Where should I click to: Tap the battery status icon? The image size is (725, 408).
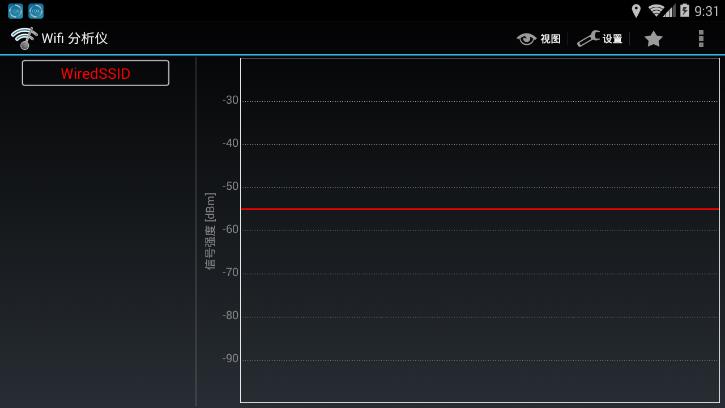684,11
